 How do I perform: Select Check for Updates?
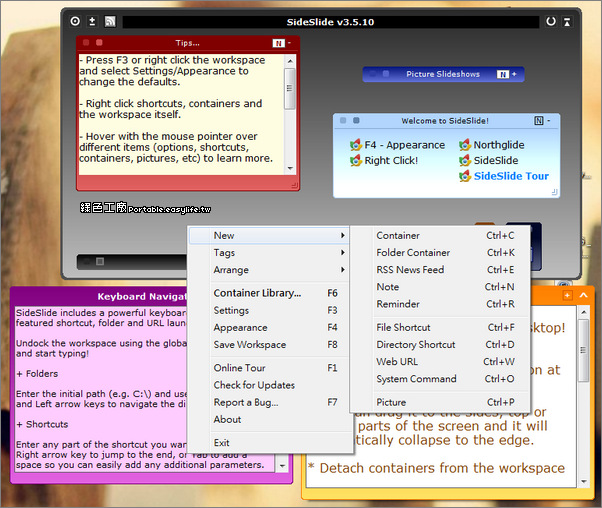(269, 385)
